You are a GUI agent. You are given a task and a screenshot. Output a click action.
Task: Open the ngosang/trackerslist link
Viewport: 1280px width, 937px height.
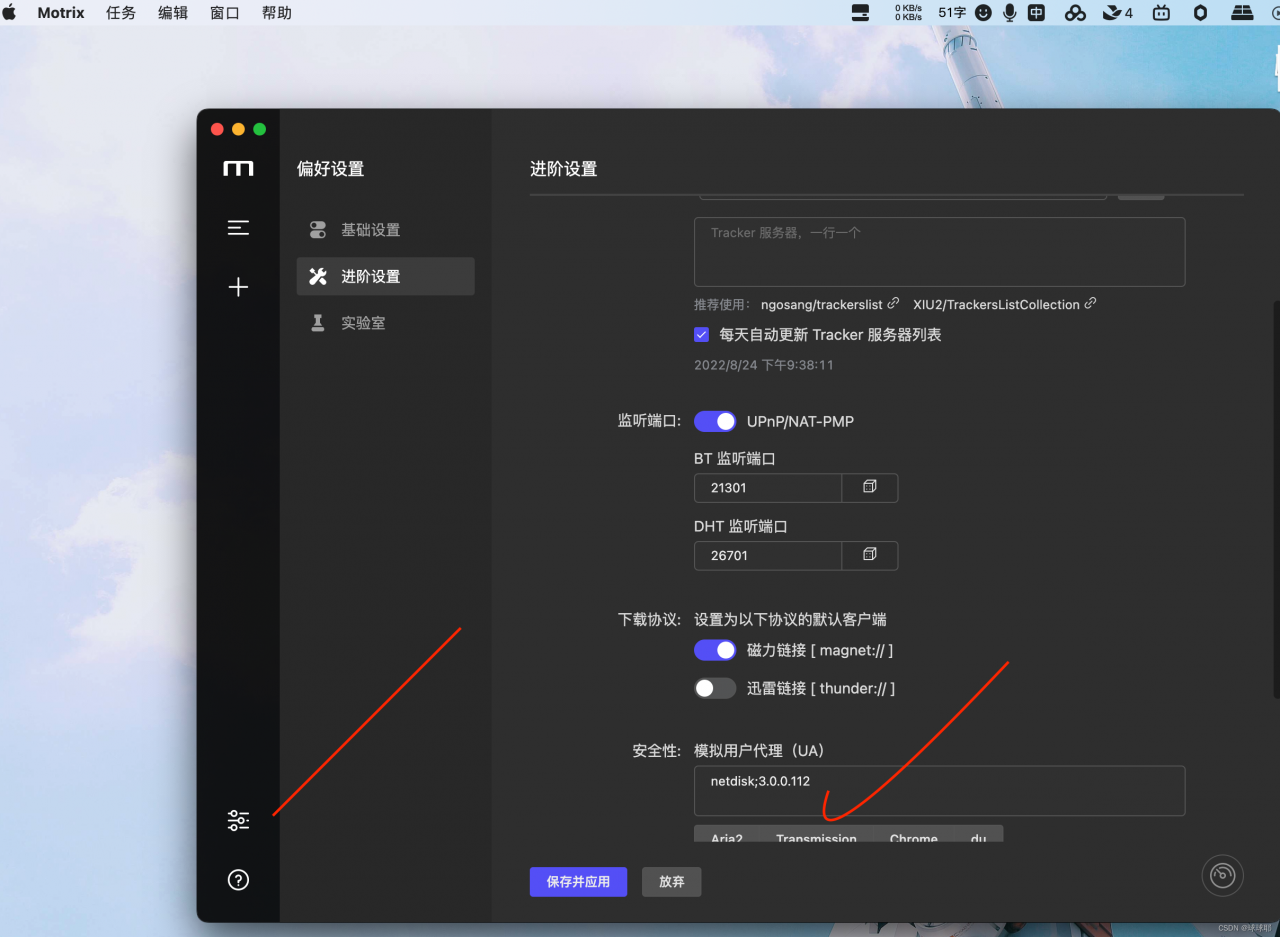point(830,305)
